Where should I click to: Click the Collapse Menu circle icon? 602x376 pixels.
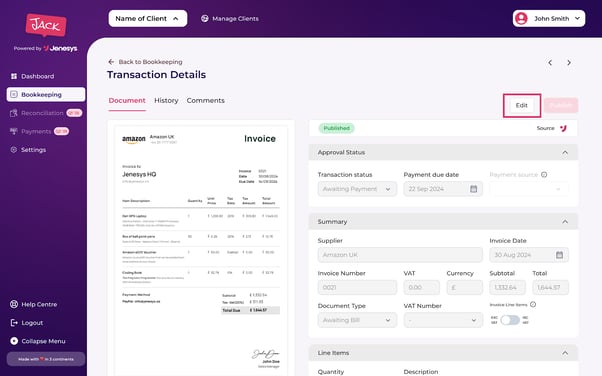[14, 341]
